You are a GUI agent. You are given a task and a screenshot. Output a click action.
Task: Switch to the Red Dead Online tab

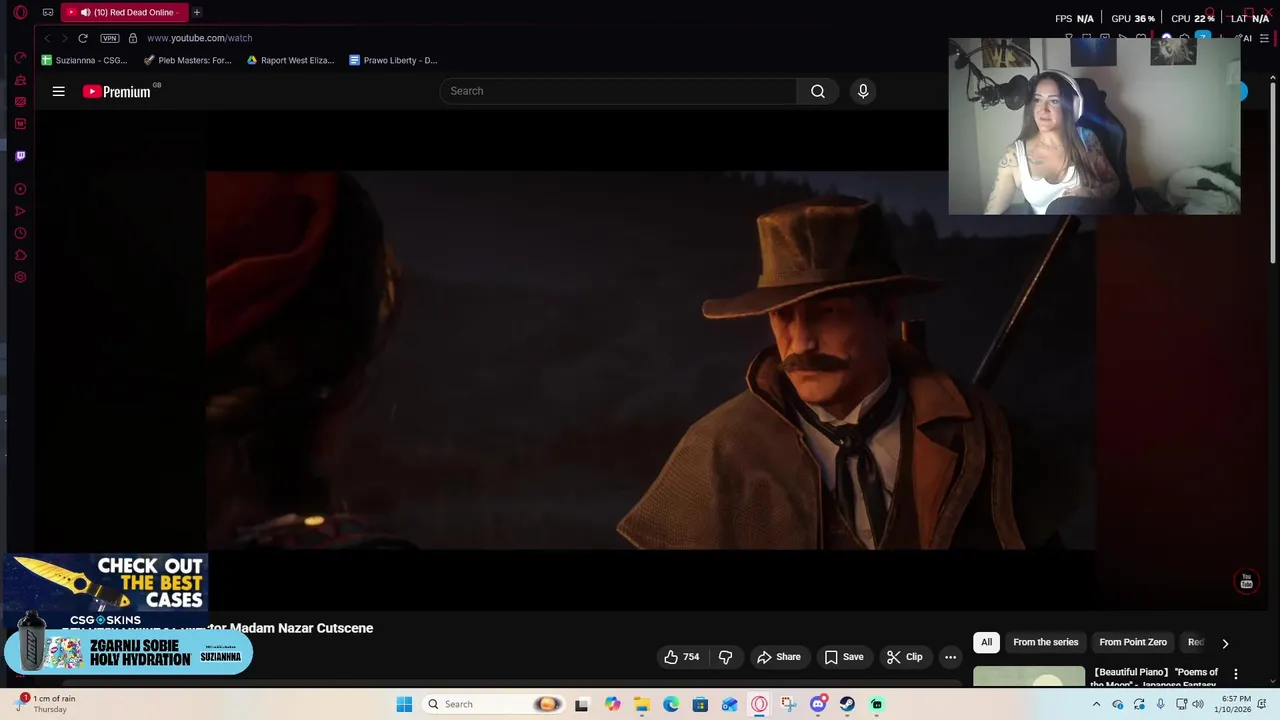[x=124, y=13]
